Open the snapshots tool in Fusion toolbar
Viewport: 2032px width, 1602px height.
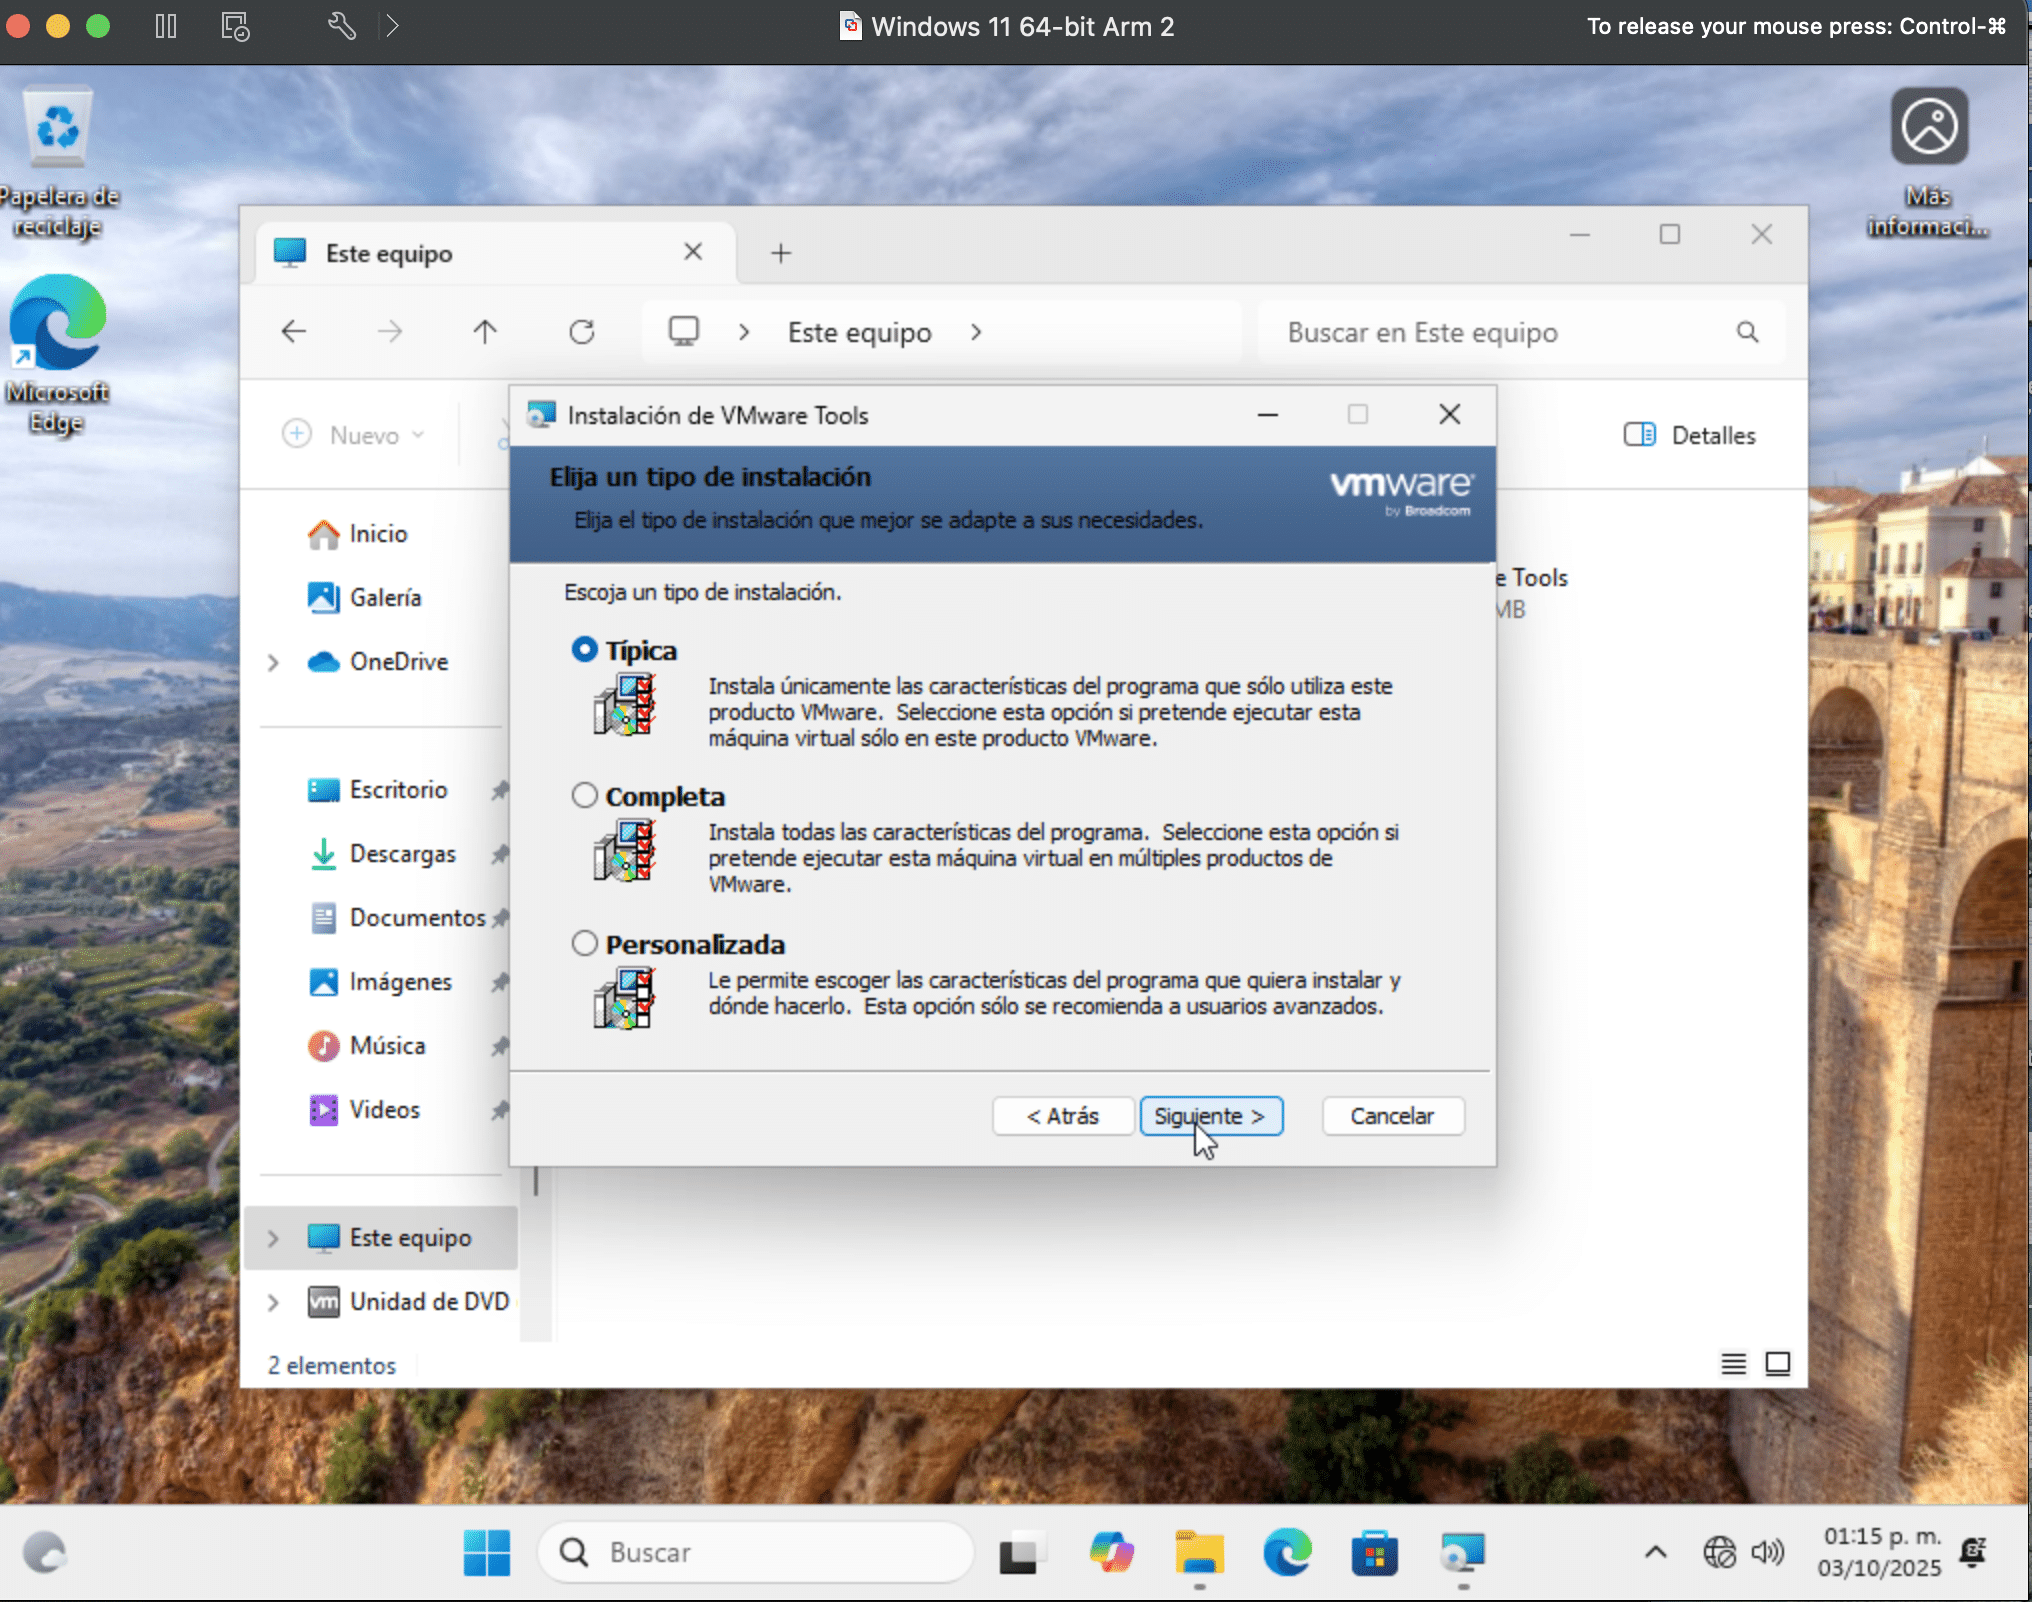(x=234, y=26)
